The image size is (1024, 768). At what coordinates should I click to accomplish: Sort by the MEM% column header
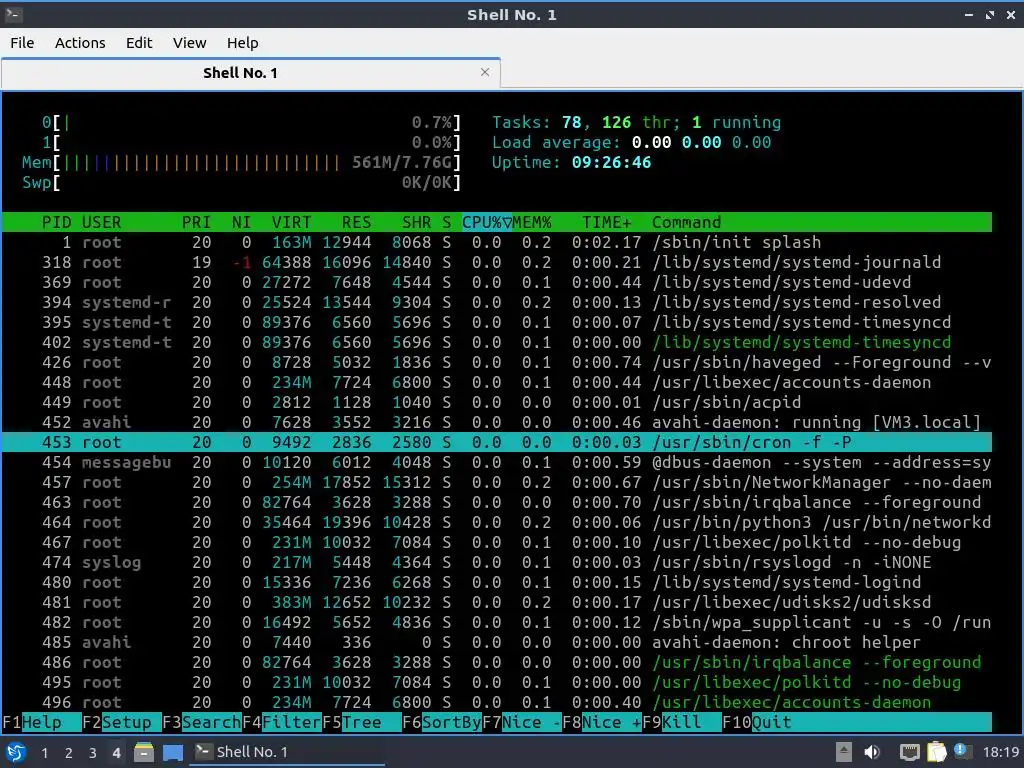532,223
